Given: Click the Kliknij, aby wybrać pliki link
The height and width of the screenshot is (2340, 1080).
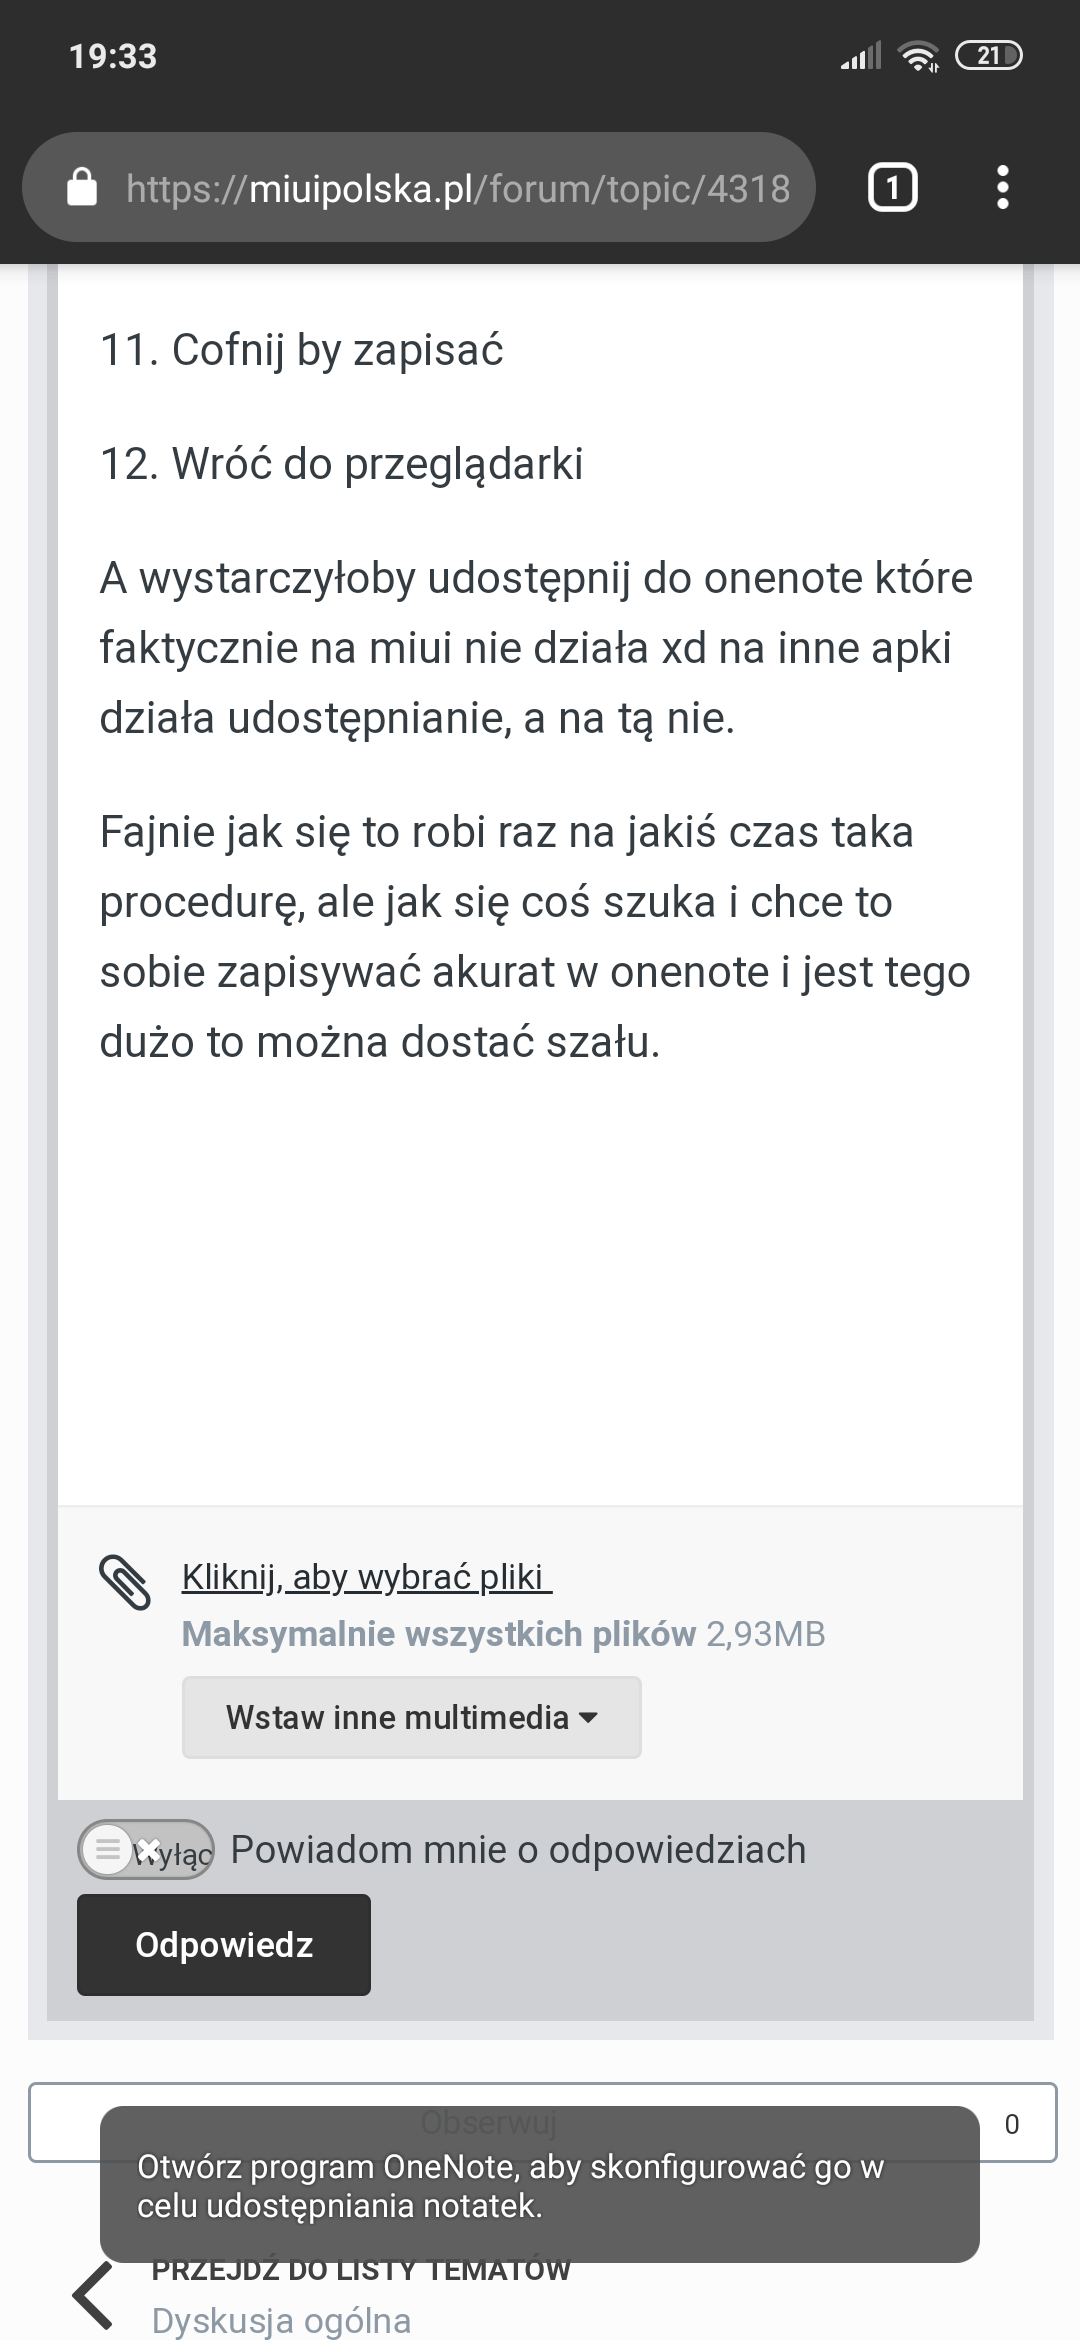Looking at the screenshot, I should (366, 1577).
